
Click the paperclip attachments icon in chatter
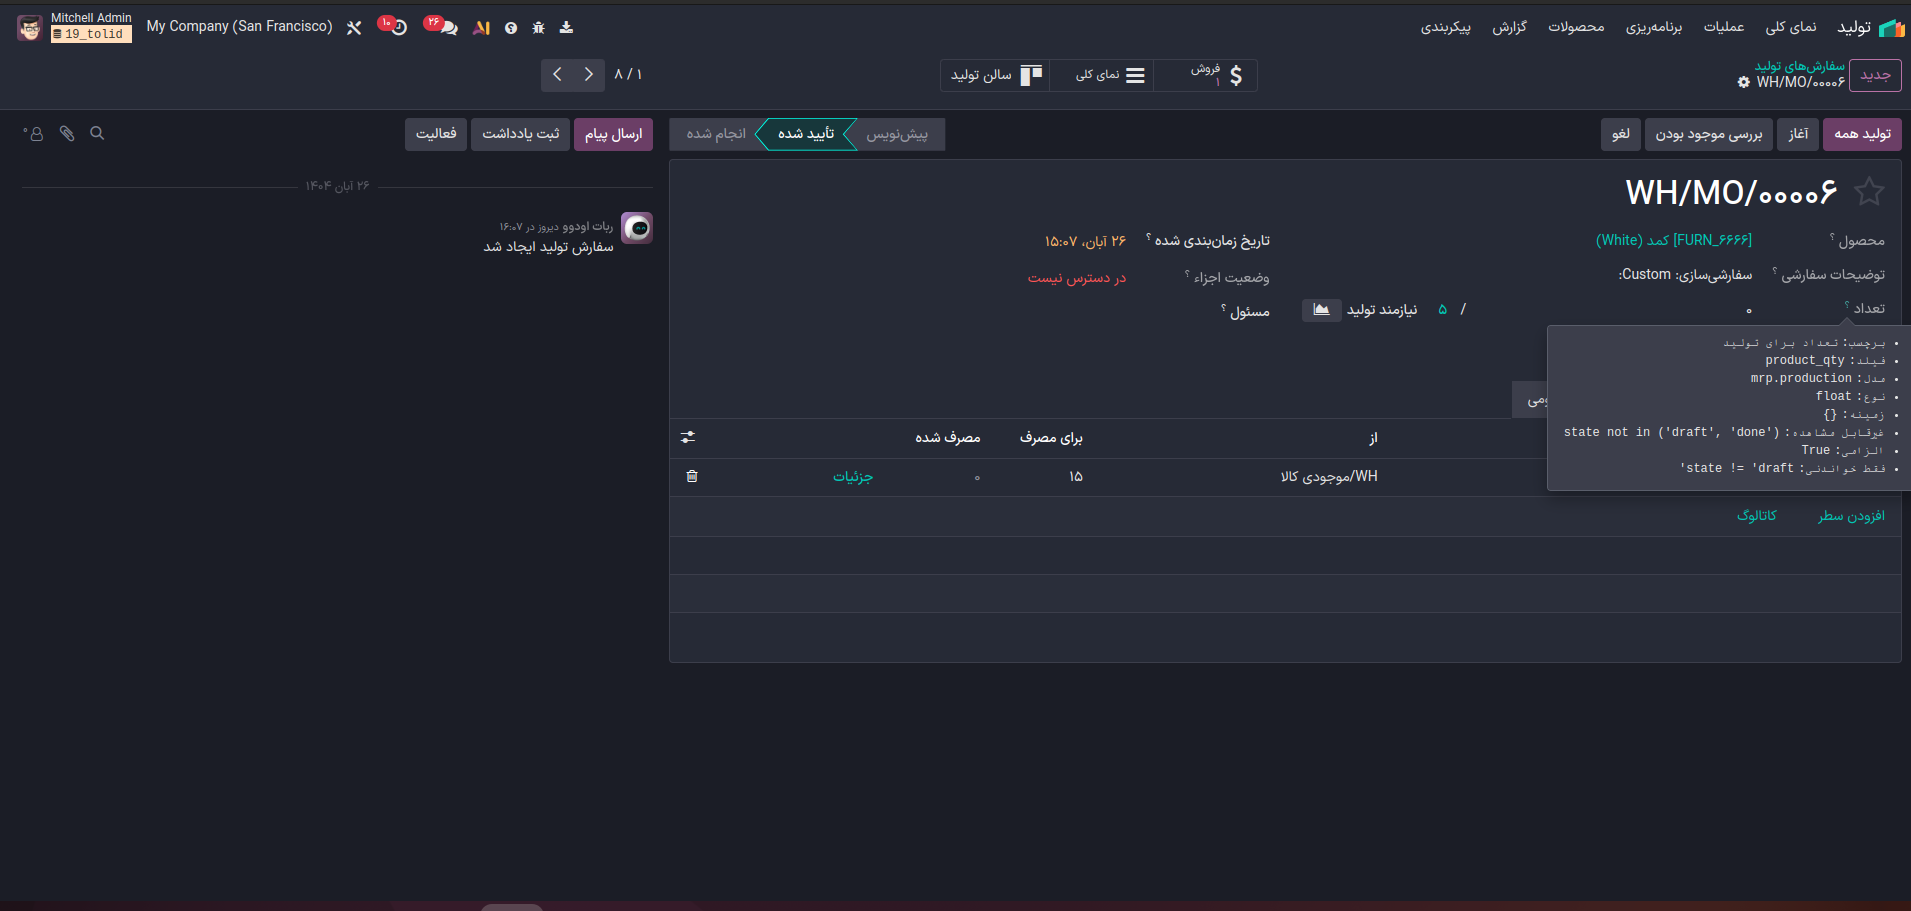67,133
